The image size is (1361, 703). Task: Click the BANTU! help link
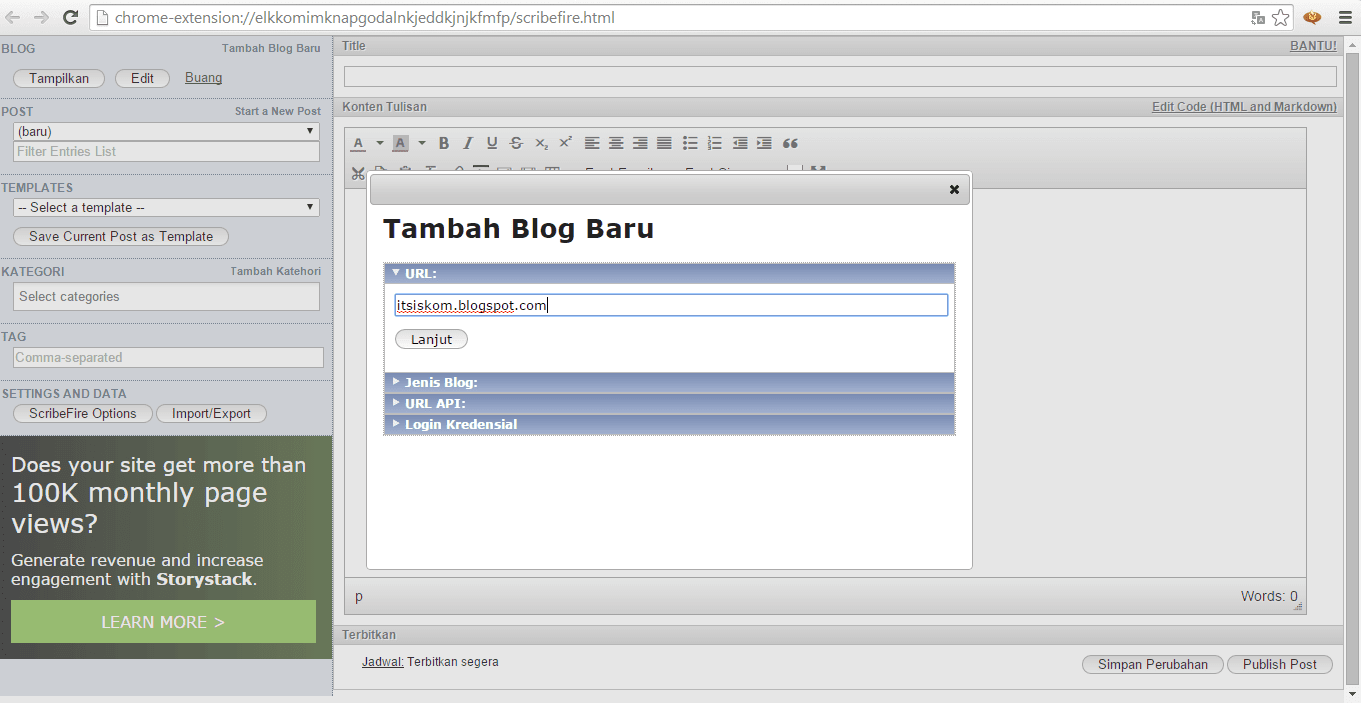click(x=1313, y=46)
